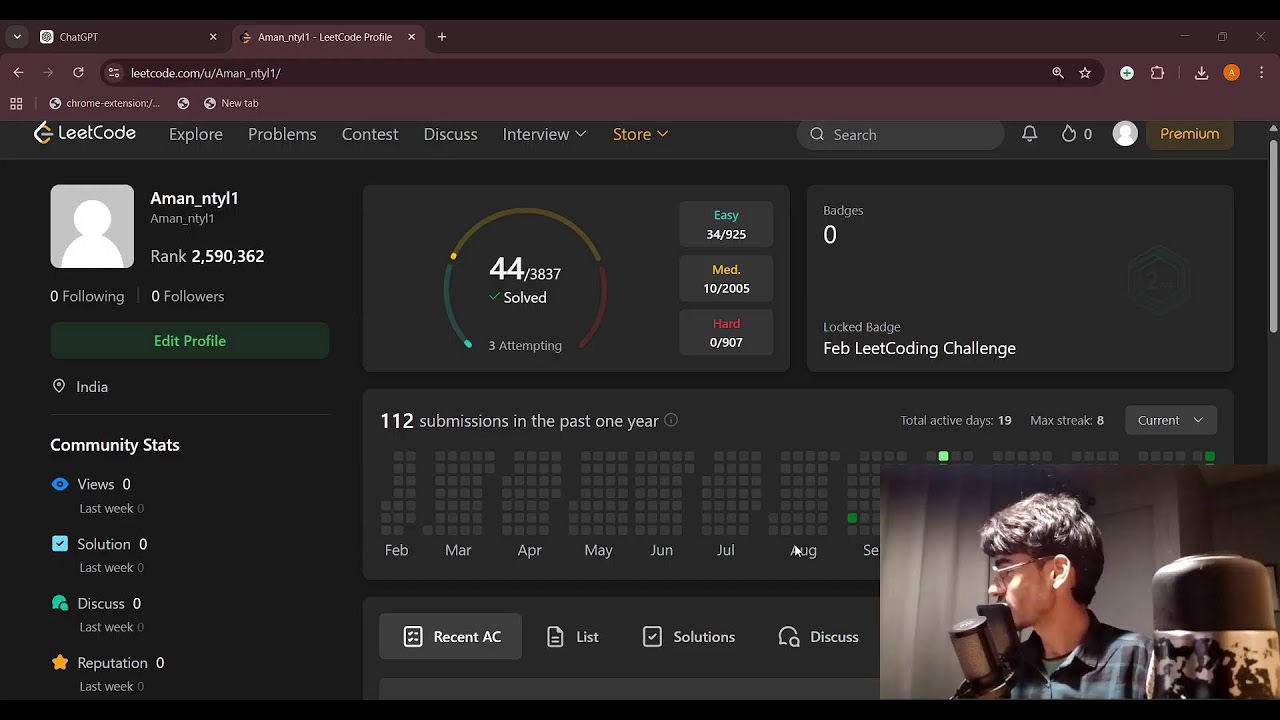Open the tab search dropdown arrow
Image resolution: width=1280 pixels, height=720 pixels.
[x=17, y=37]
